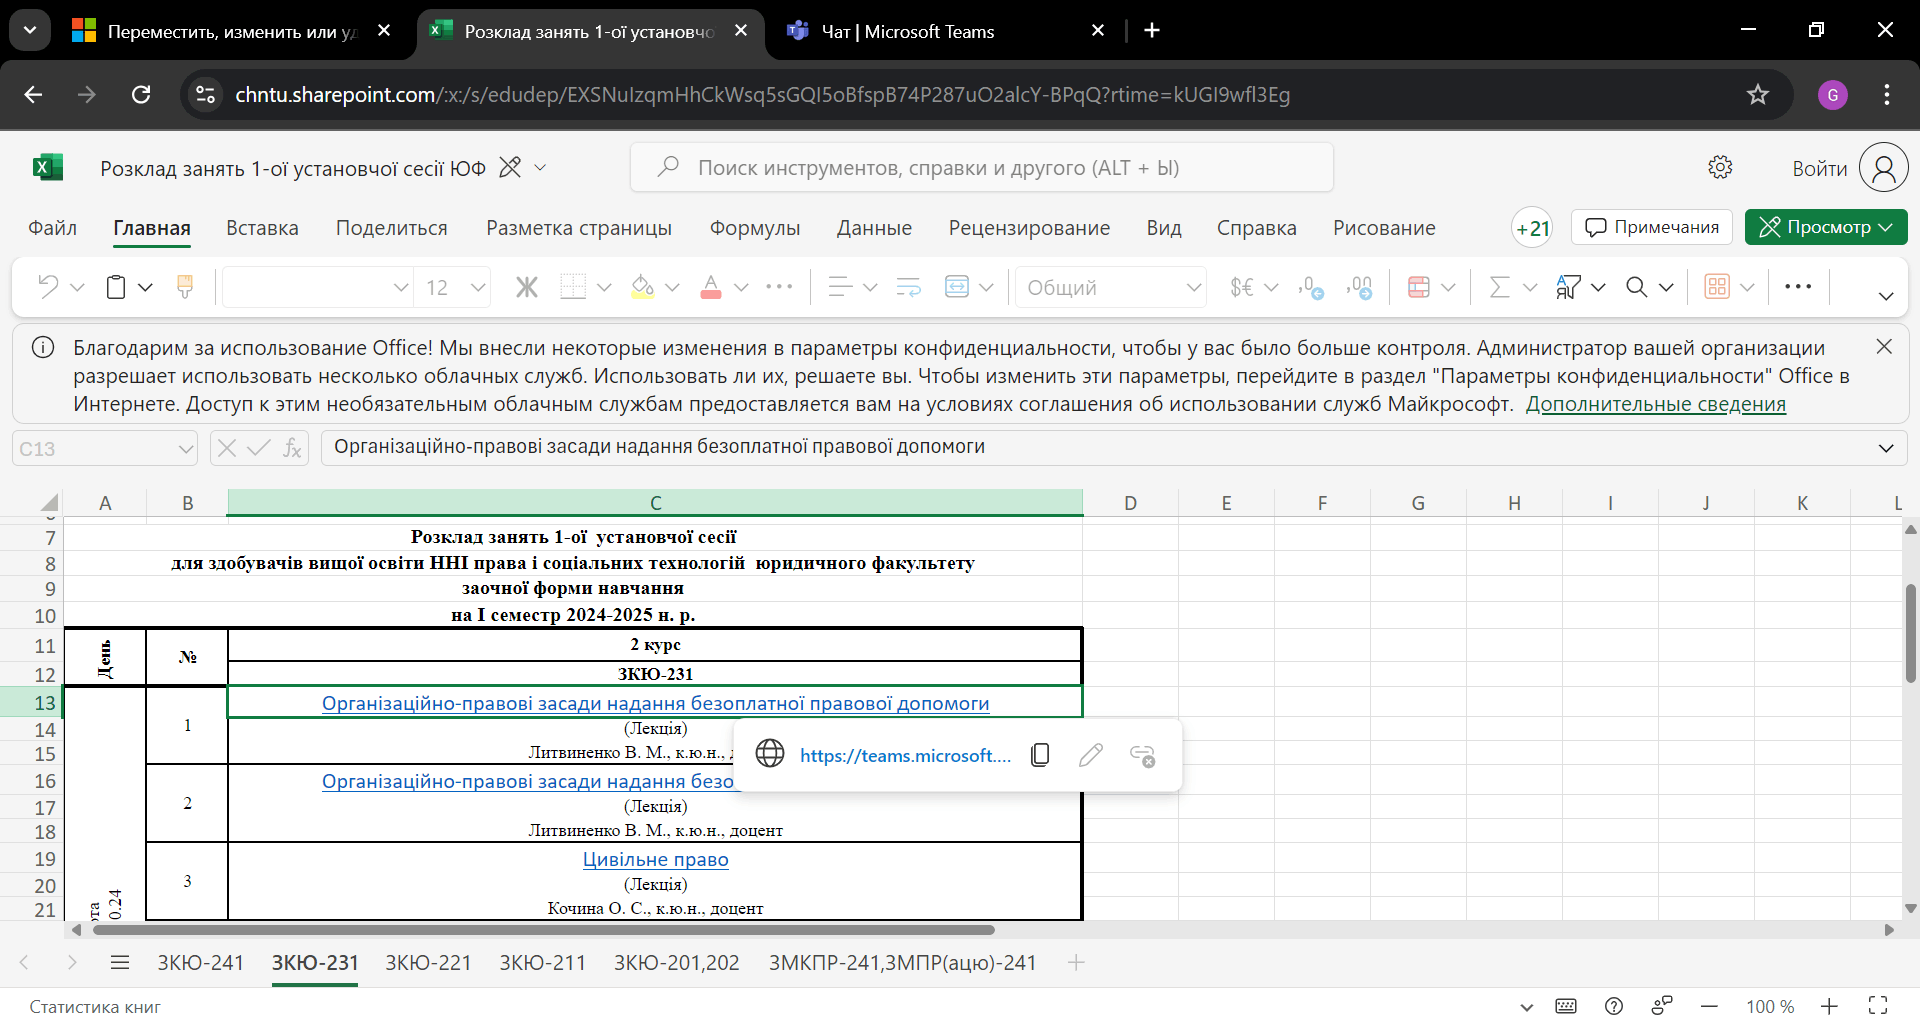Toggle bold formatting (Ж)
This screenshot has width=1920, height=1020.
tap(527, 287)
